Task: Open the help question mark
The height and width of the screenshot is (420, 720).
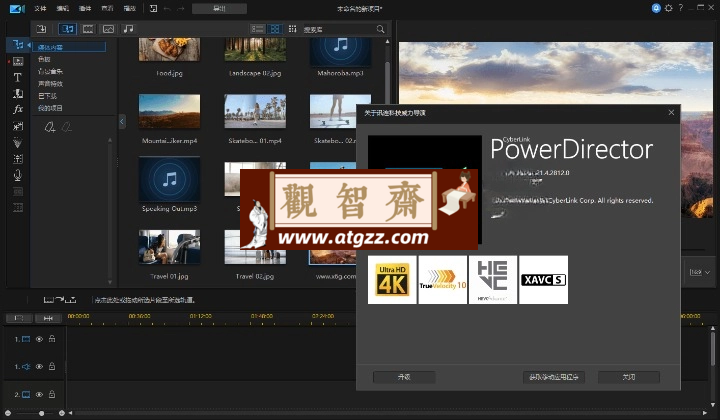Action: [681, 8]
